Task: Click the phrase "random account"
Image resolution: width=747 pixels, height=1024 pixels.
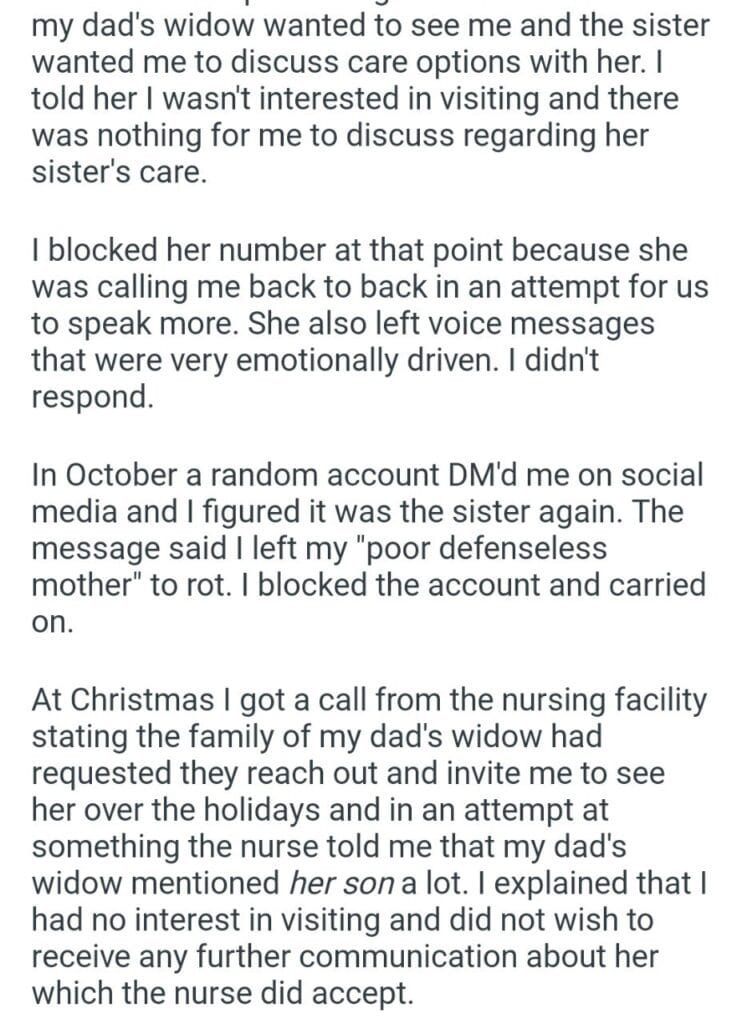Action: coord(330,477)
